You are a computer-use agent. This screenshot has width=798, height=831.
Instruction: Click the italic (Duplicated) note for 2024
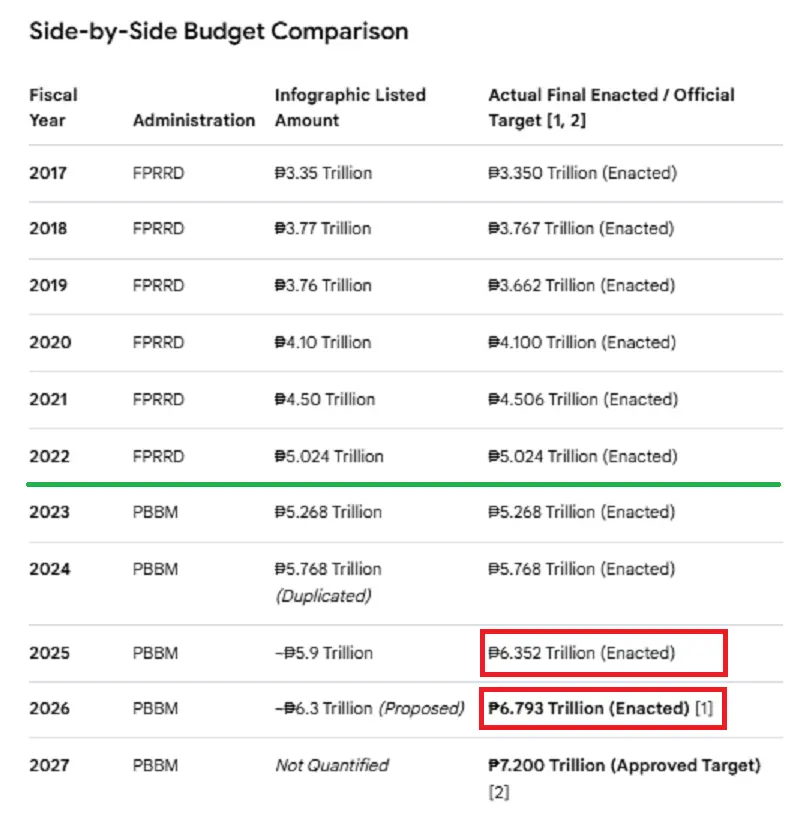pos(323,596)
